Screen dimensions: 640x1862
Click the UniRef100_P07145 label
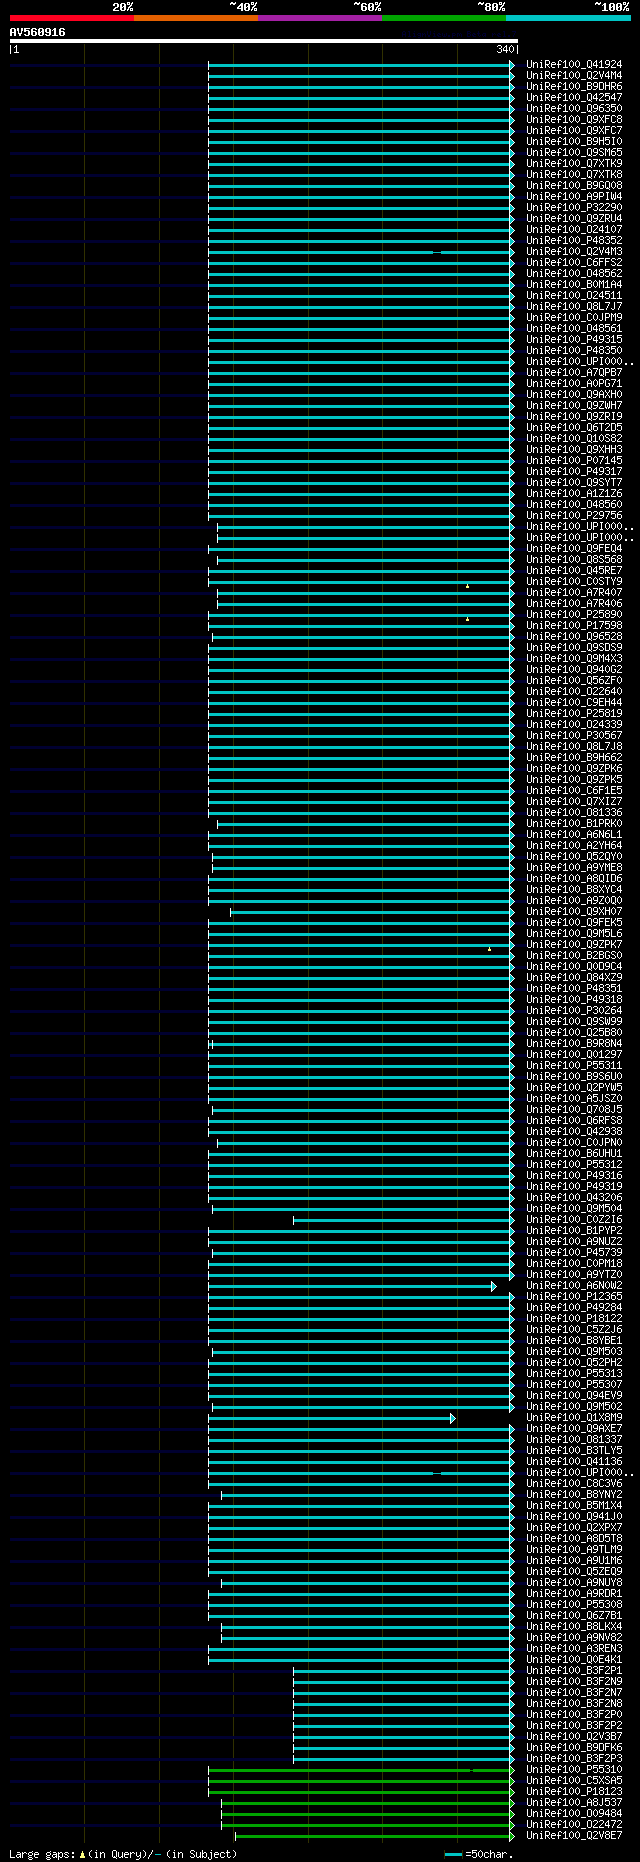click(x=574, y=460)
